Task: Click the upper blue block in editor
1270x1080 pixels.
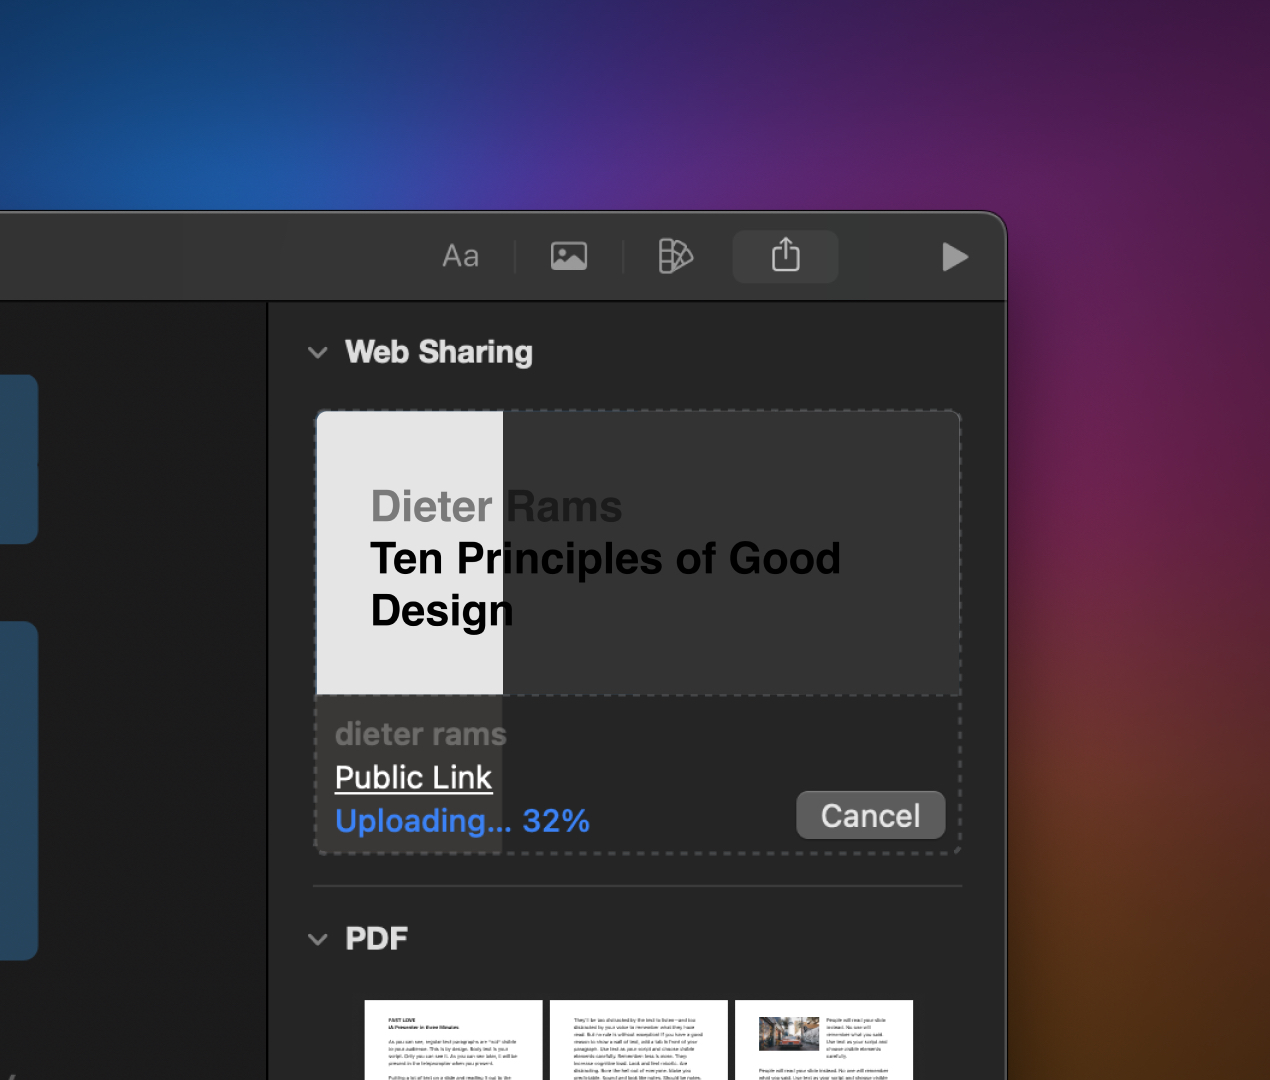Action: point(18,459)
